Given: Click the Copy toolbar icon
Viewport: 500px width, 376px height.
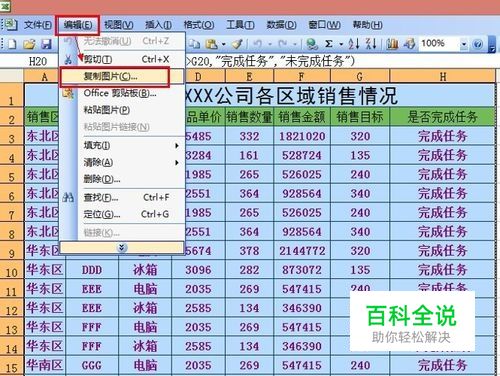Looking at the screenshot, I should (195, 44).
